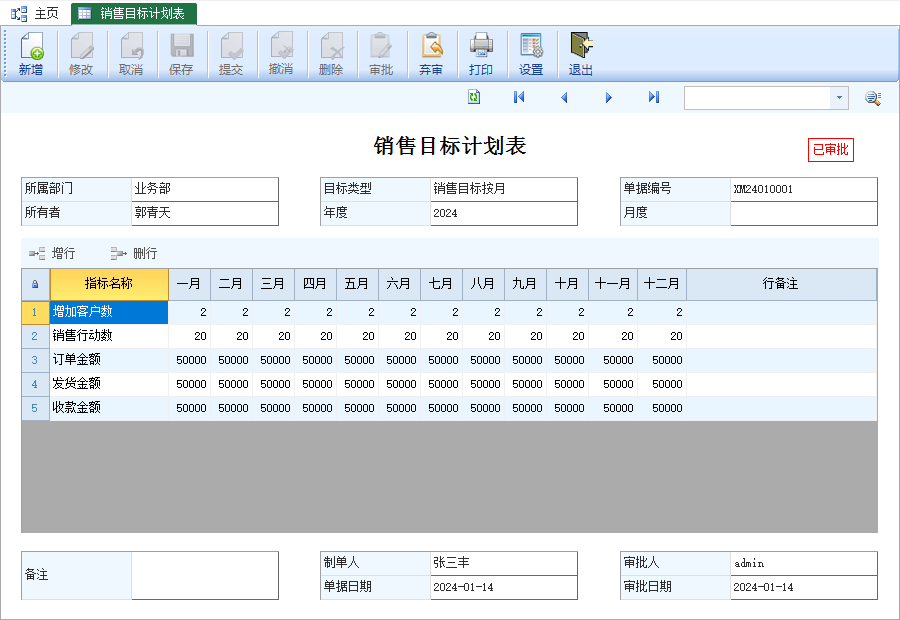The width and height of the screenshot is (900, 620).
Task: Select the 增加客户数 row cell
Action: (x=109, y=312)
